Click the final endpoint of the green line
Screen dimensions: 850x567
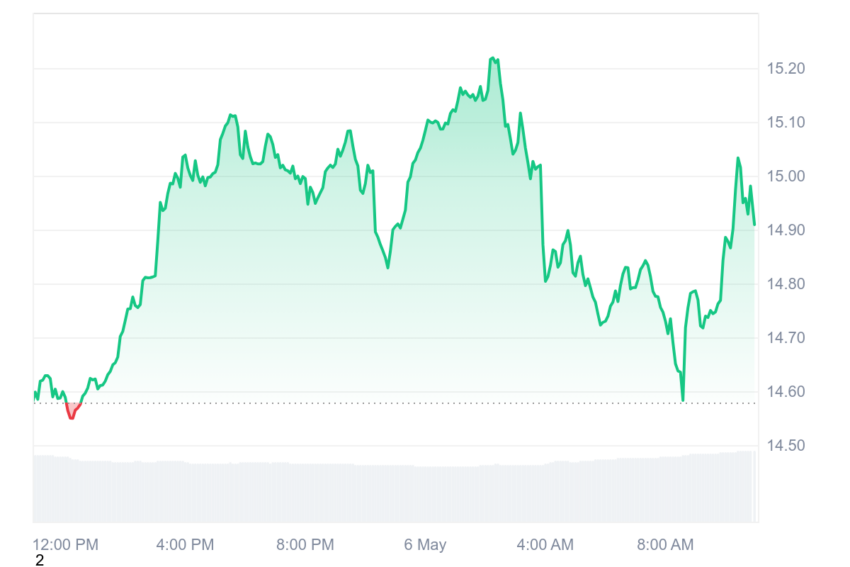(x=754, y=224)
